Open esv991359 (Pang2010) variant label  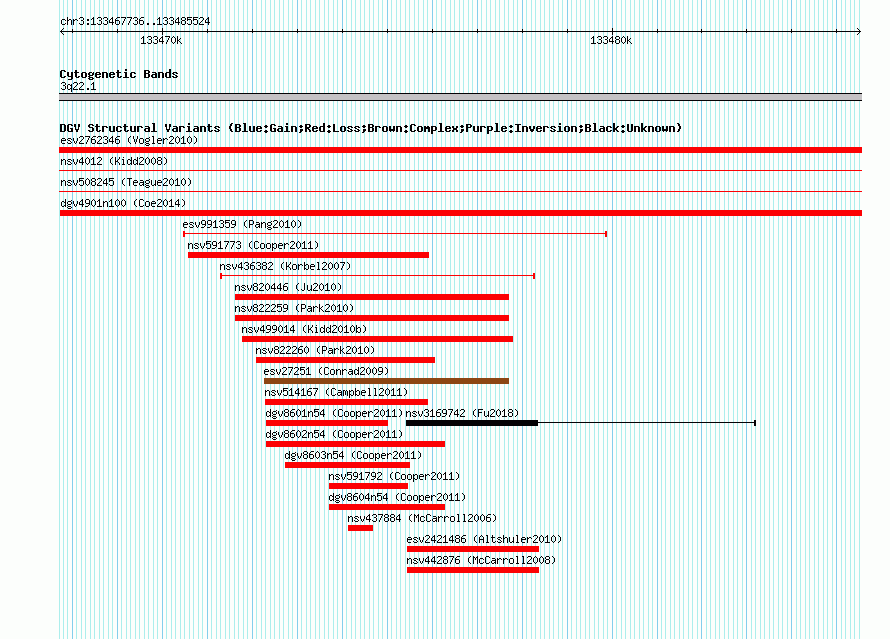[242, 224]
